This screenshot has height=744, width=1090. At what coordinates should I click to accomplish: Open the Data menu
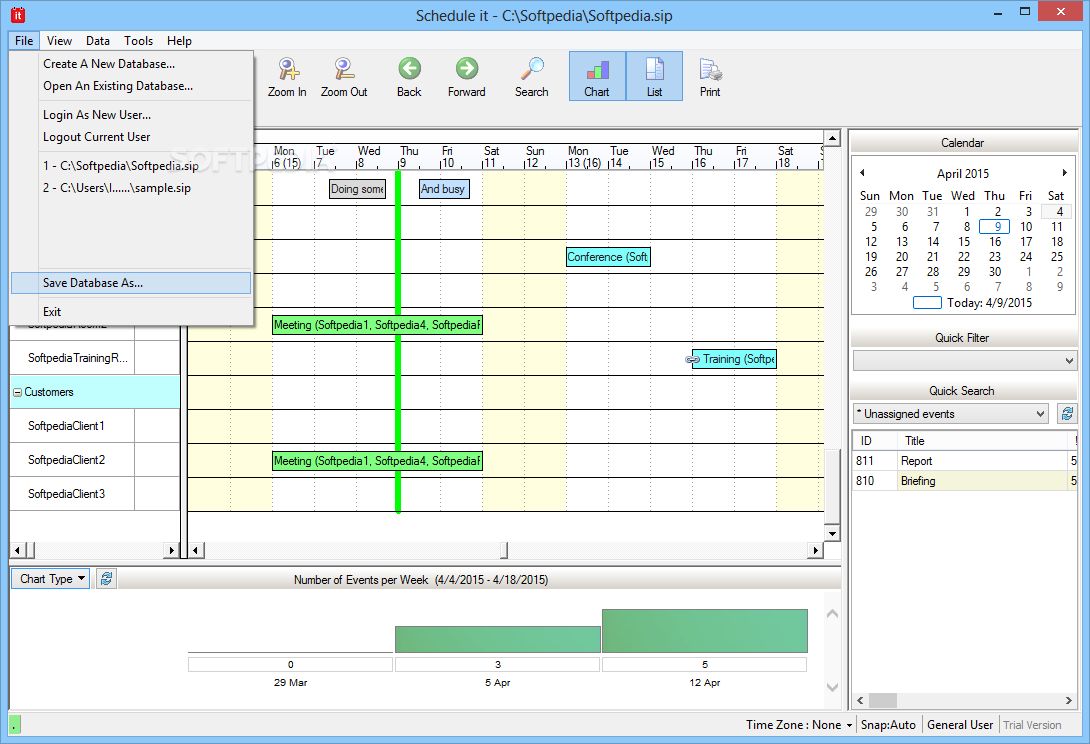point(98,40)
